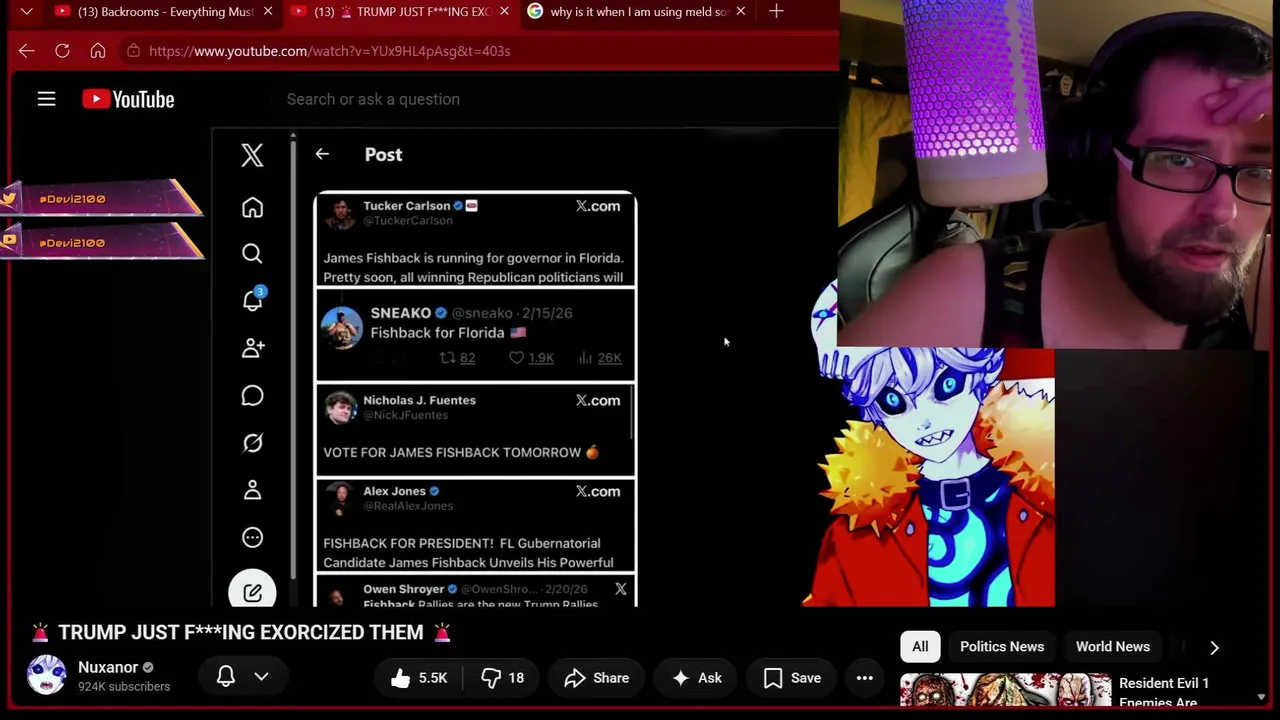Click the browser address bar URL
The width and height of the screenshot is (1280, 720).
[x=330, y=51]
